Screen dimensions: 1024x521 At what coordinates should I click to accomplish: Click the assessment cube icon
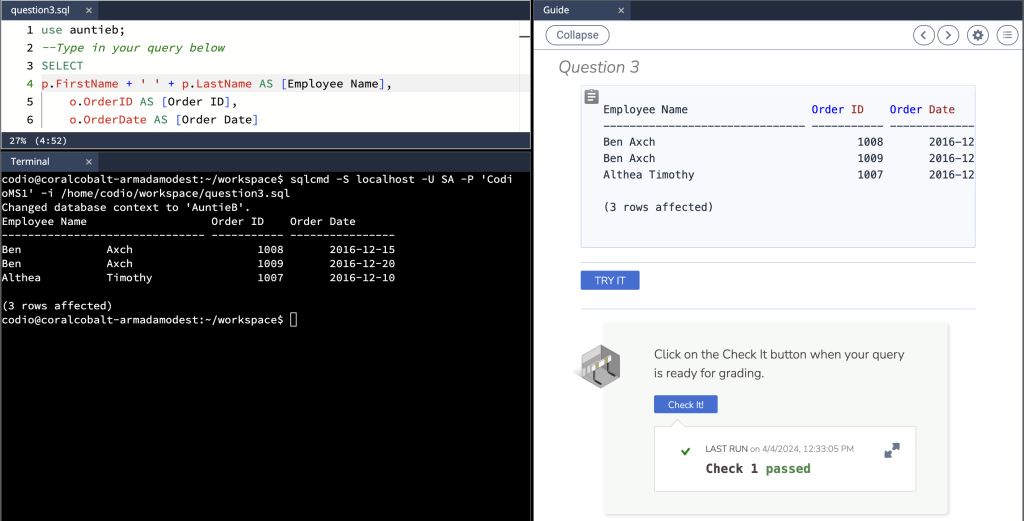coord(600,365)
